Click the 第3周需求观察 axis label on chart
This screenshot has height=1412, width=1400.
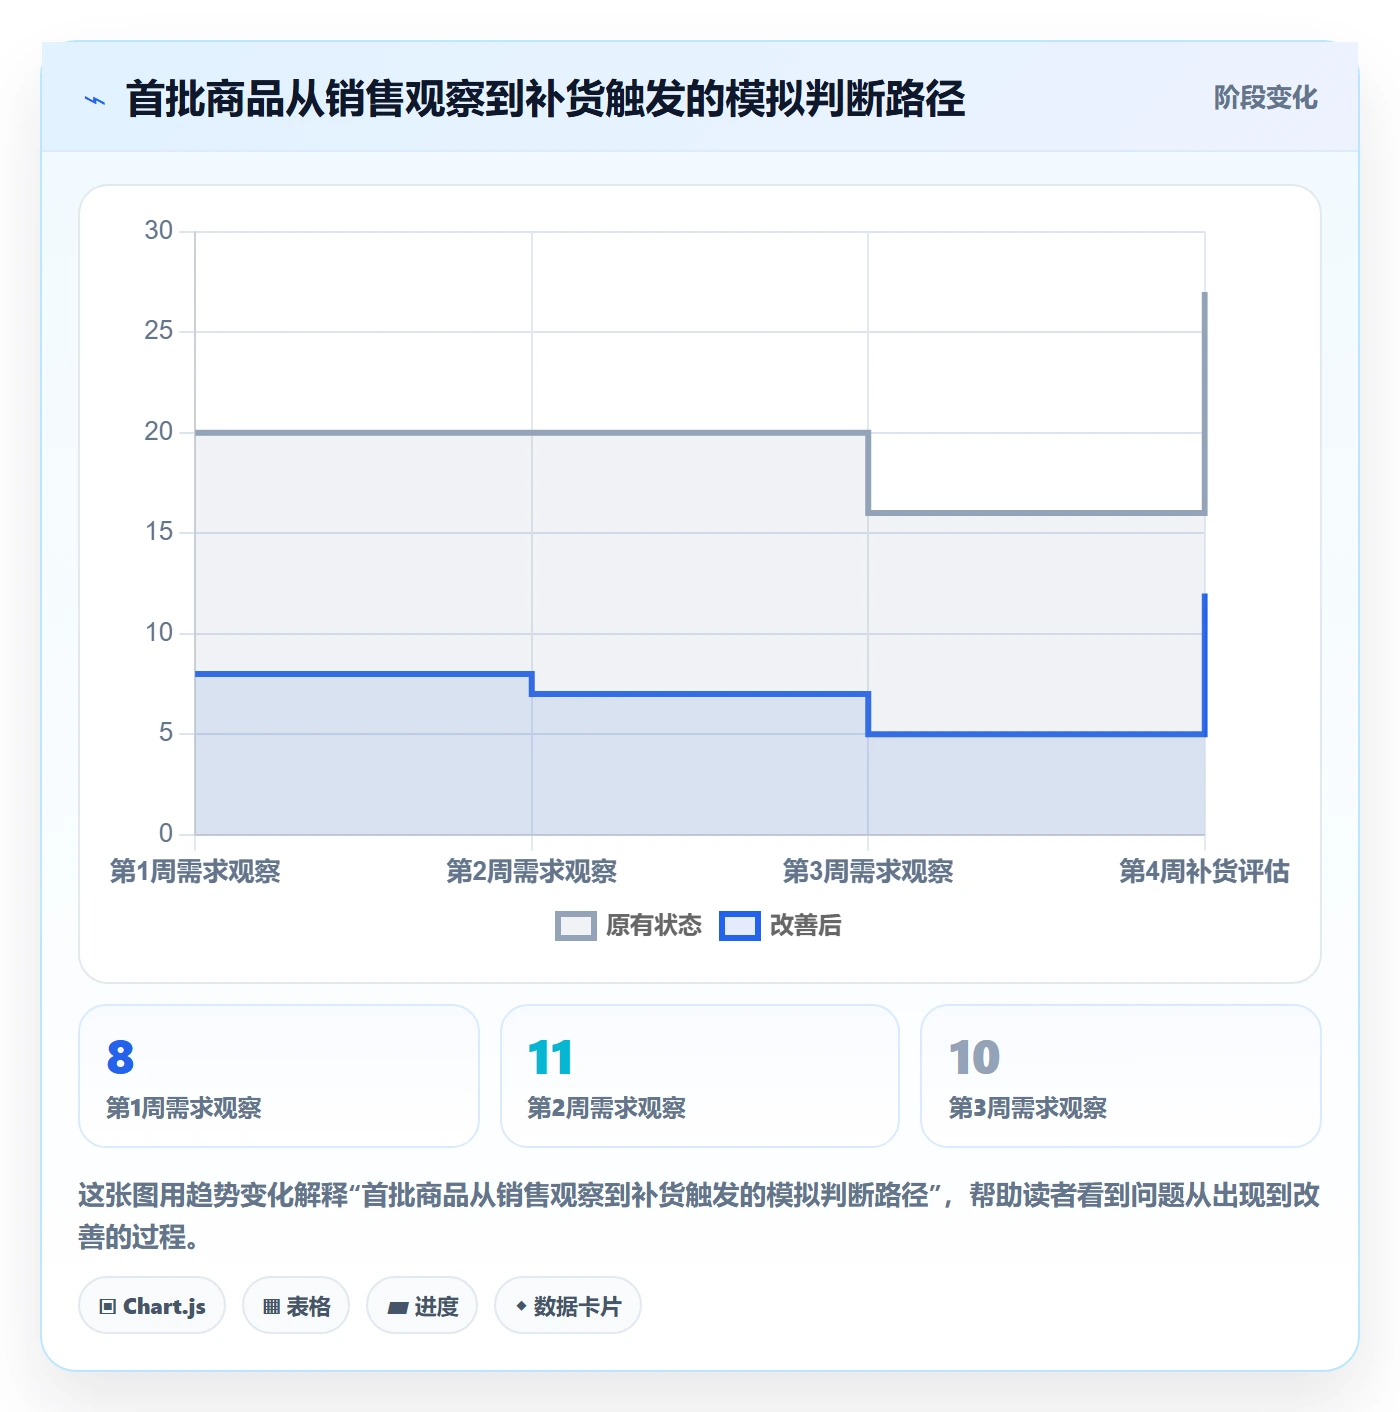click(868, 872)
